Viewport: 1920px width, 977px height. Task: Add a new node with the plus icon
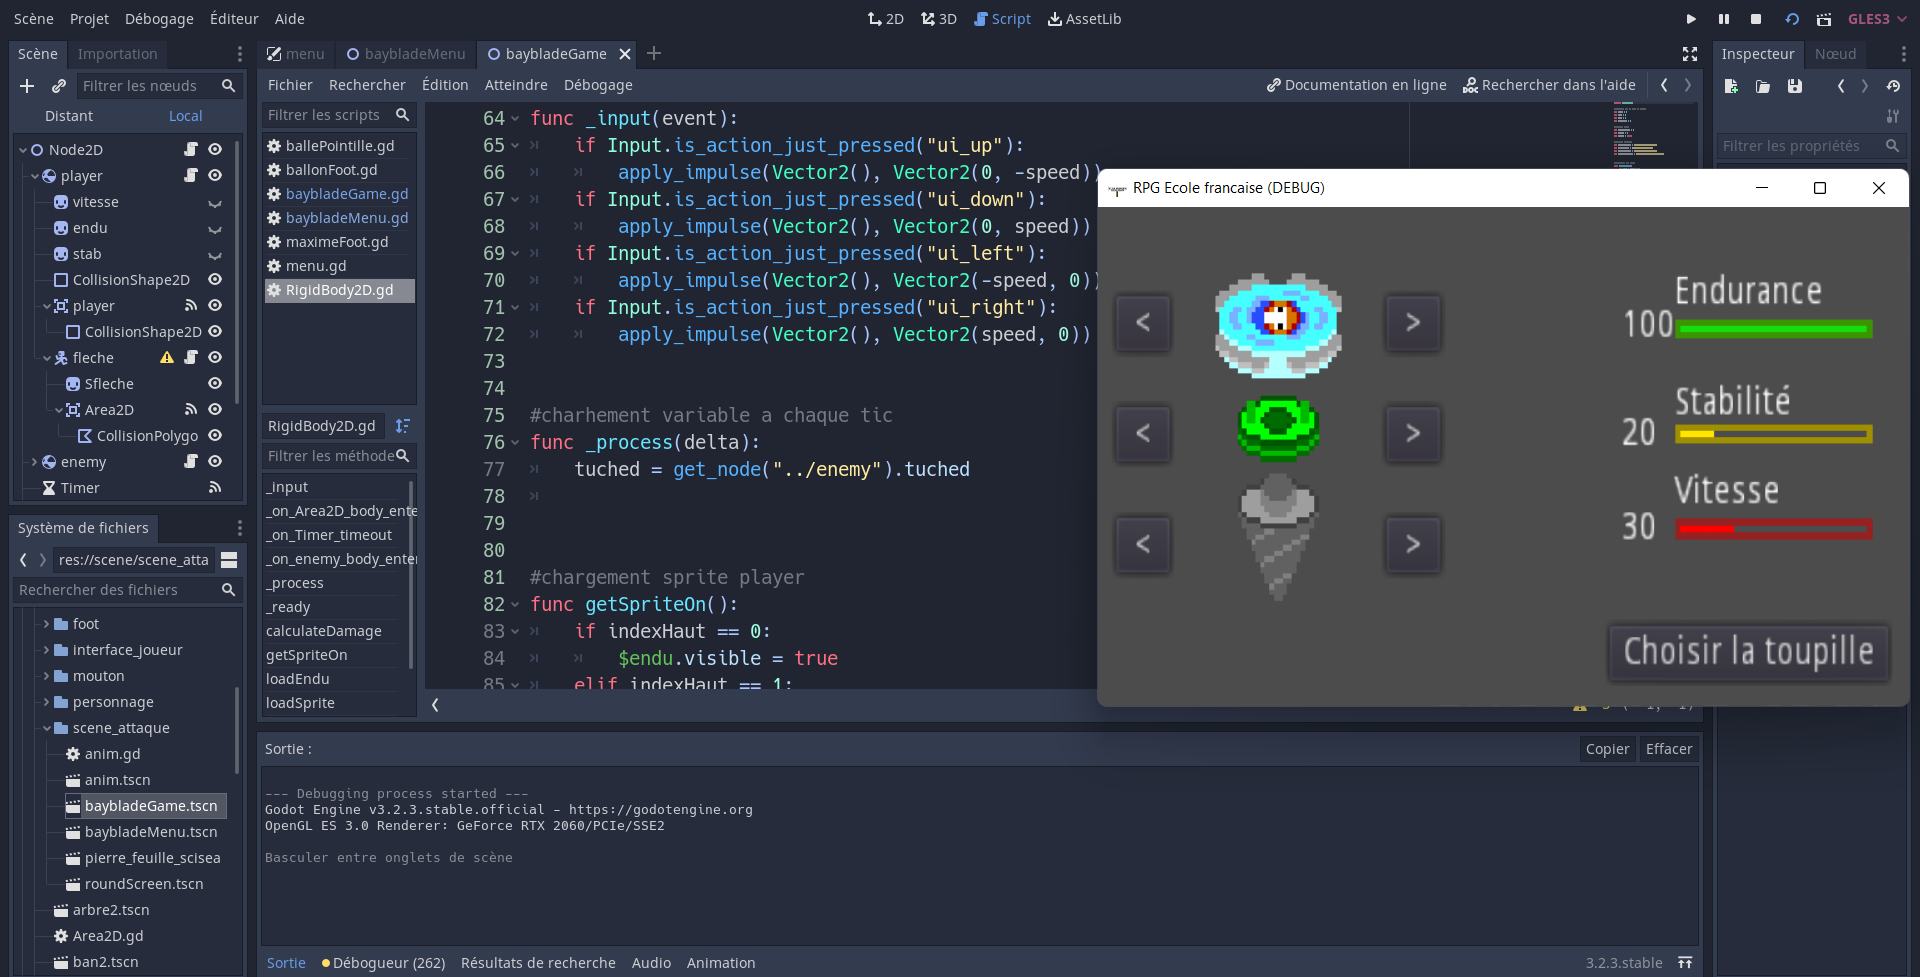click(x=27, y=86)
